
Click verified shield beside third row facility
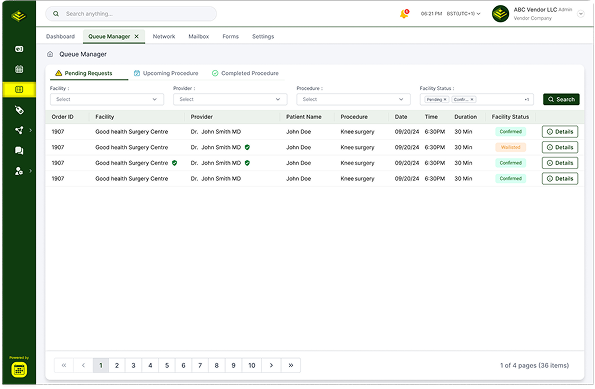click(x=175, y=163)
